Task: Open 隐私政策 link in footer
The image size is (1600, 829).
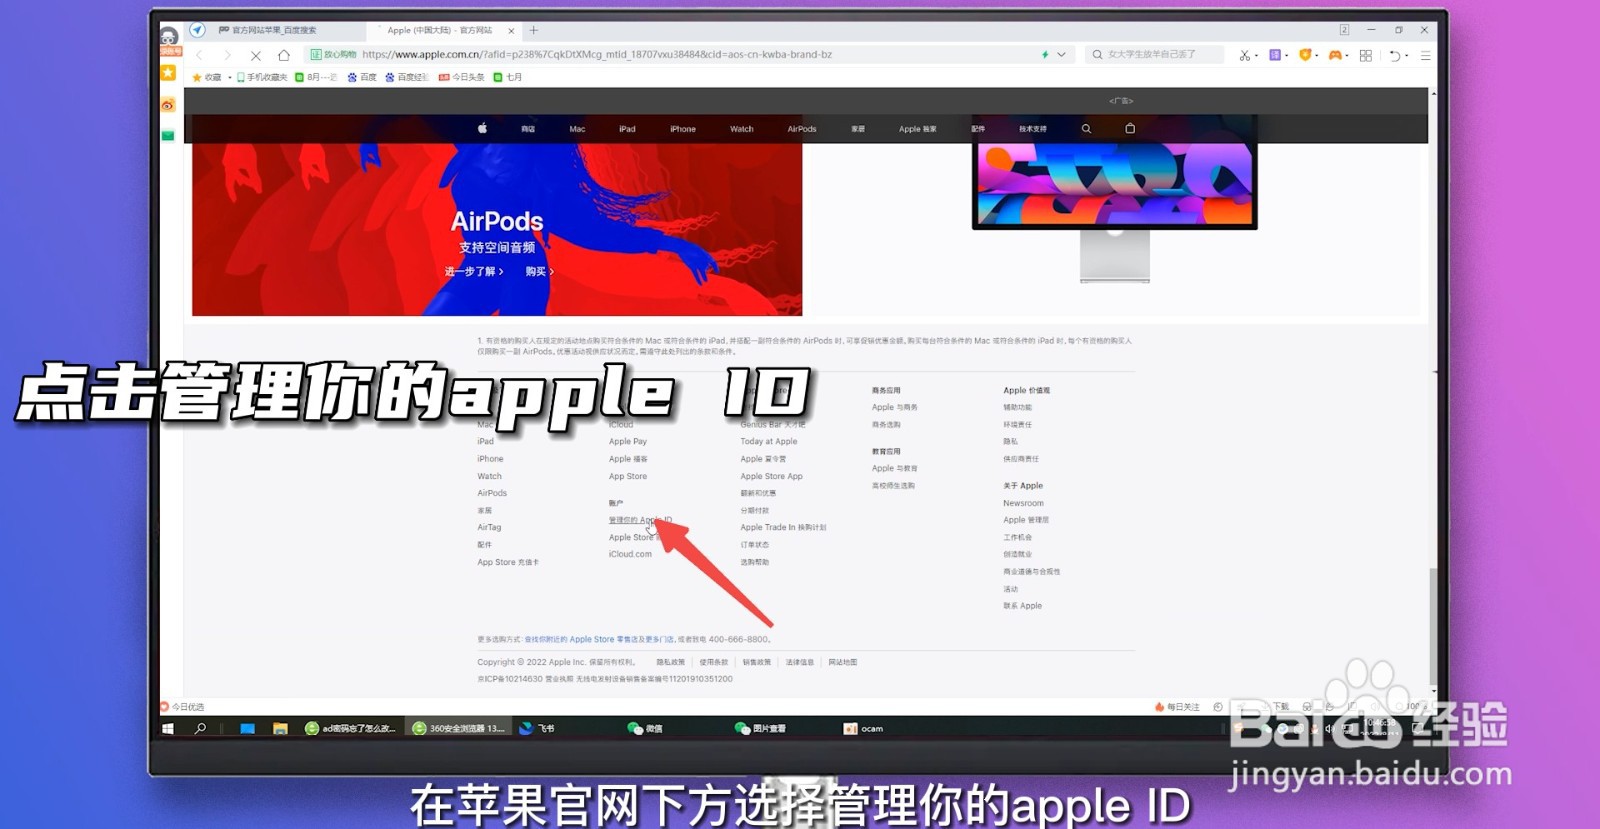Action: point(670,662)
